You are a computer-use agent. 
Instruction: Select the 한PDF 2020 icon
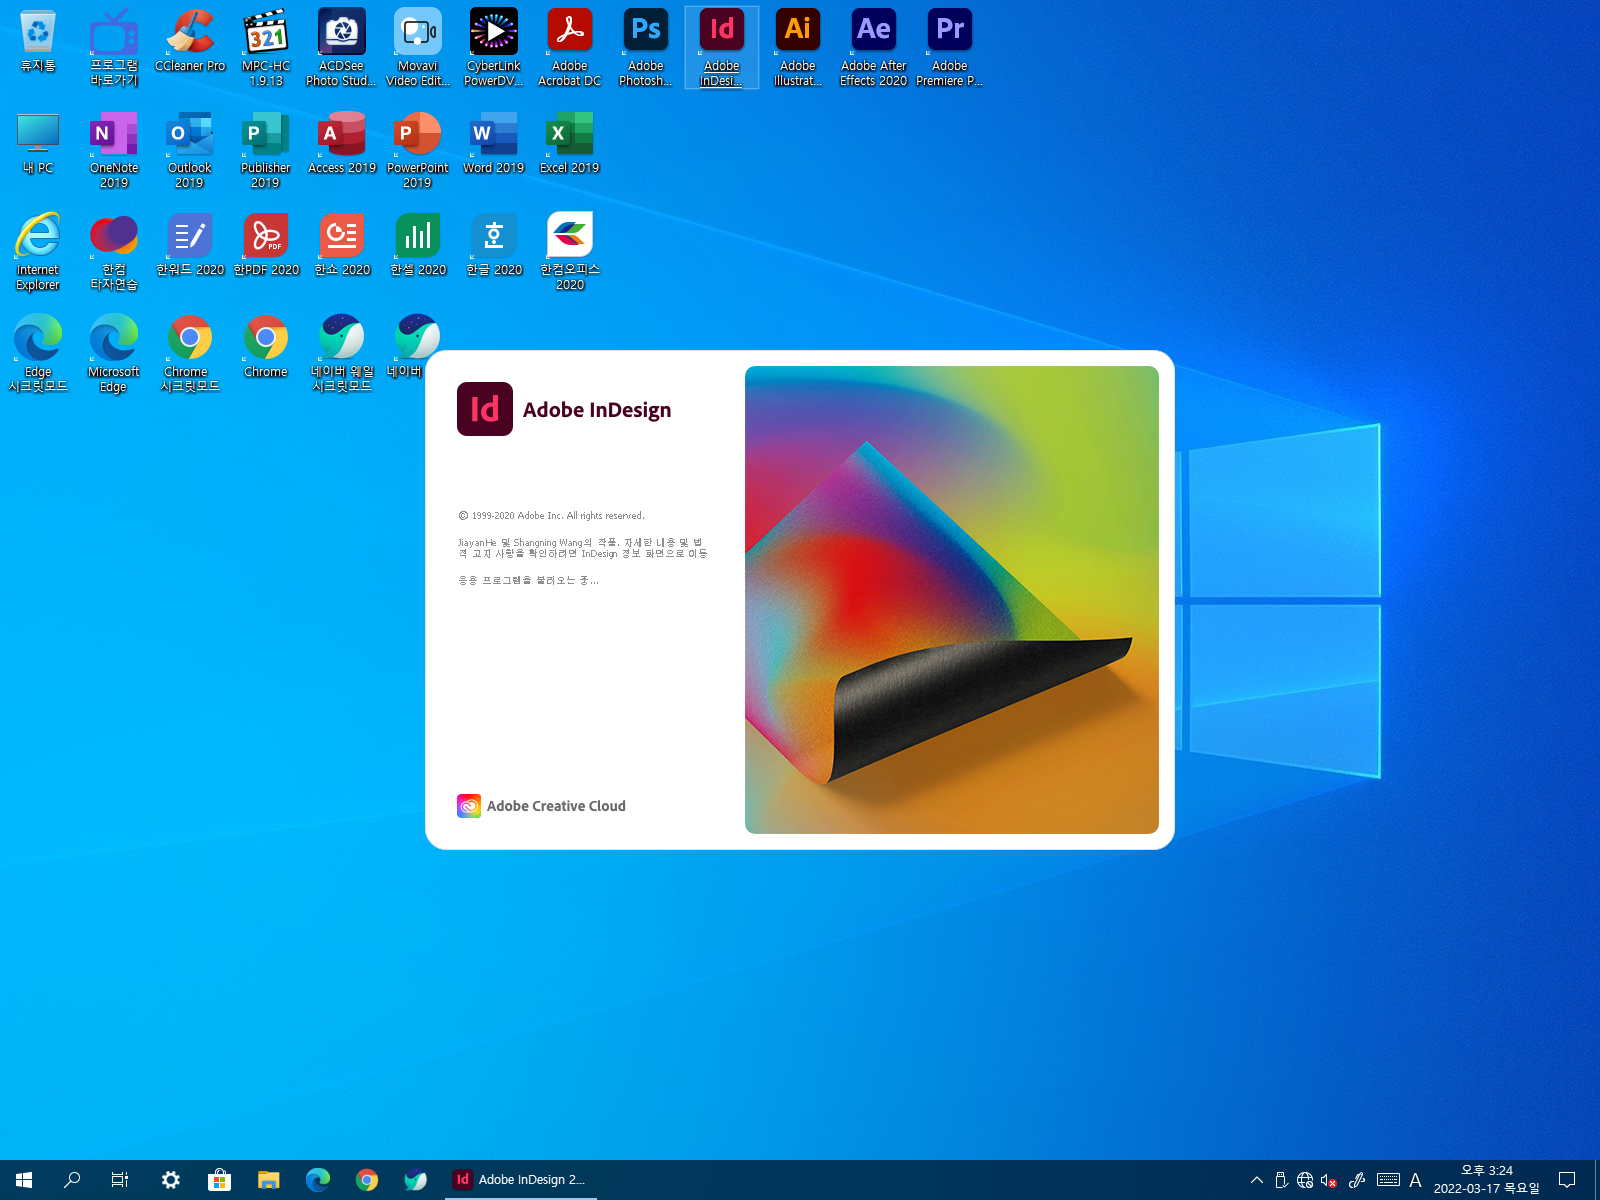(x=266, y=245)
